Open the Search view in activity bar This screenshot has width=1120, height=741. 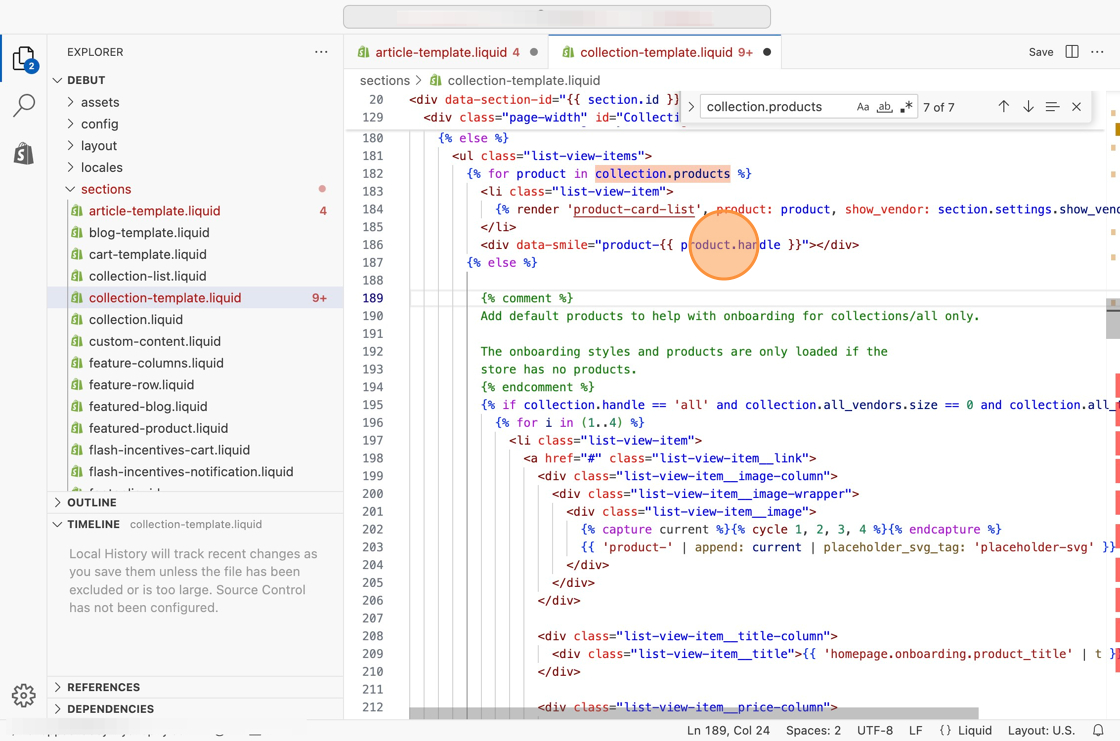click(24, 105)
